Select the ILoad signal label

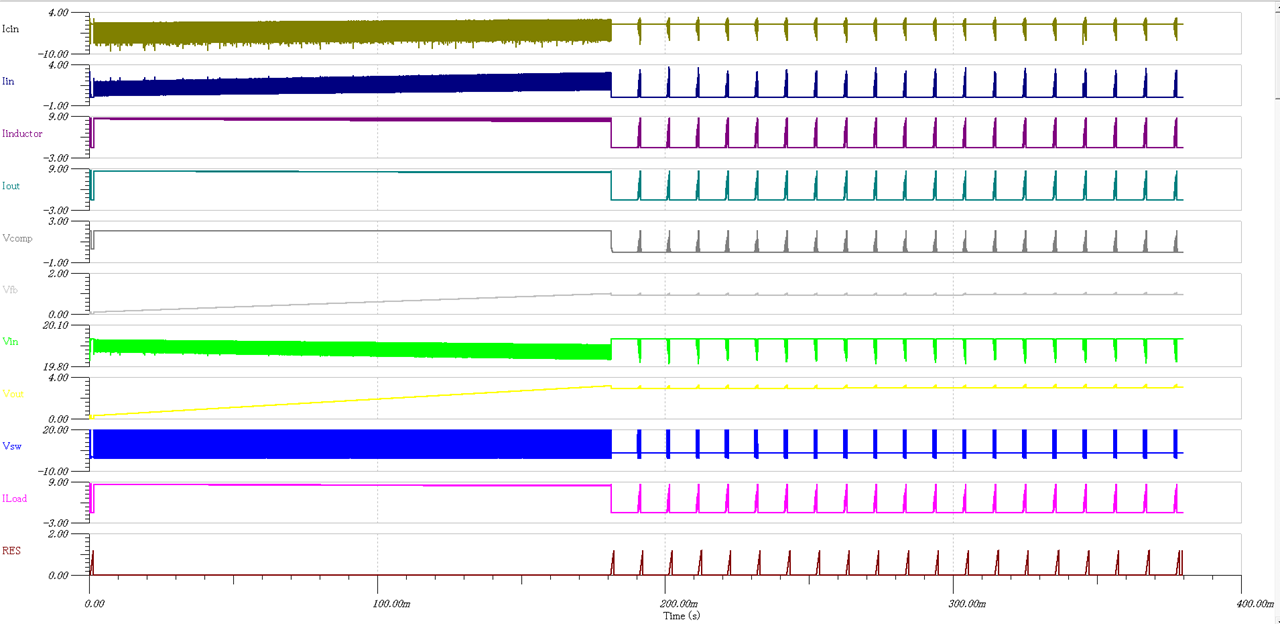click(15, 498)
